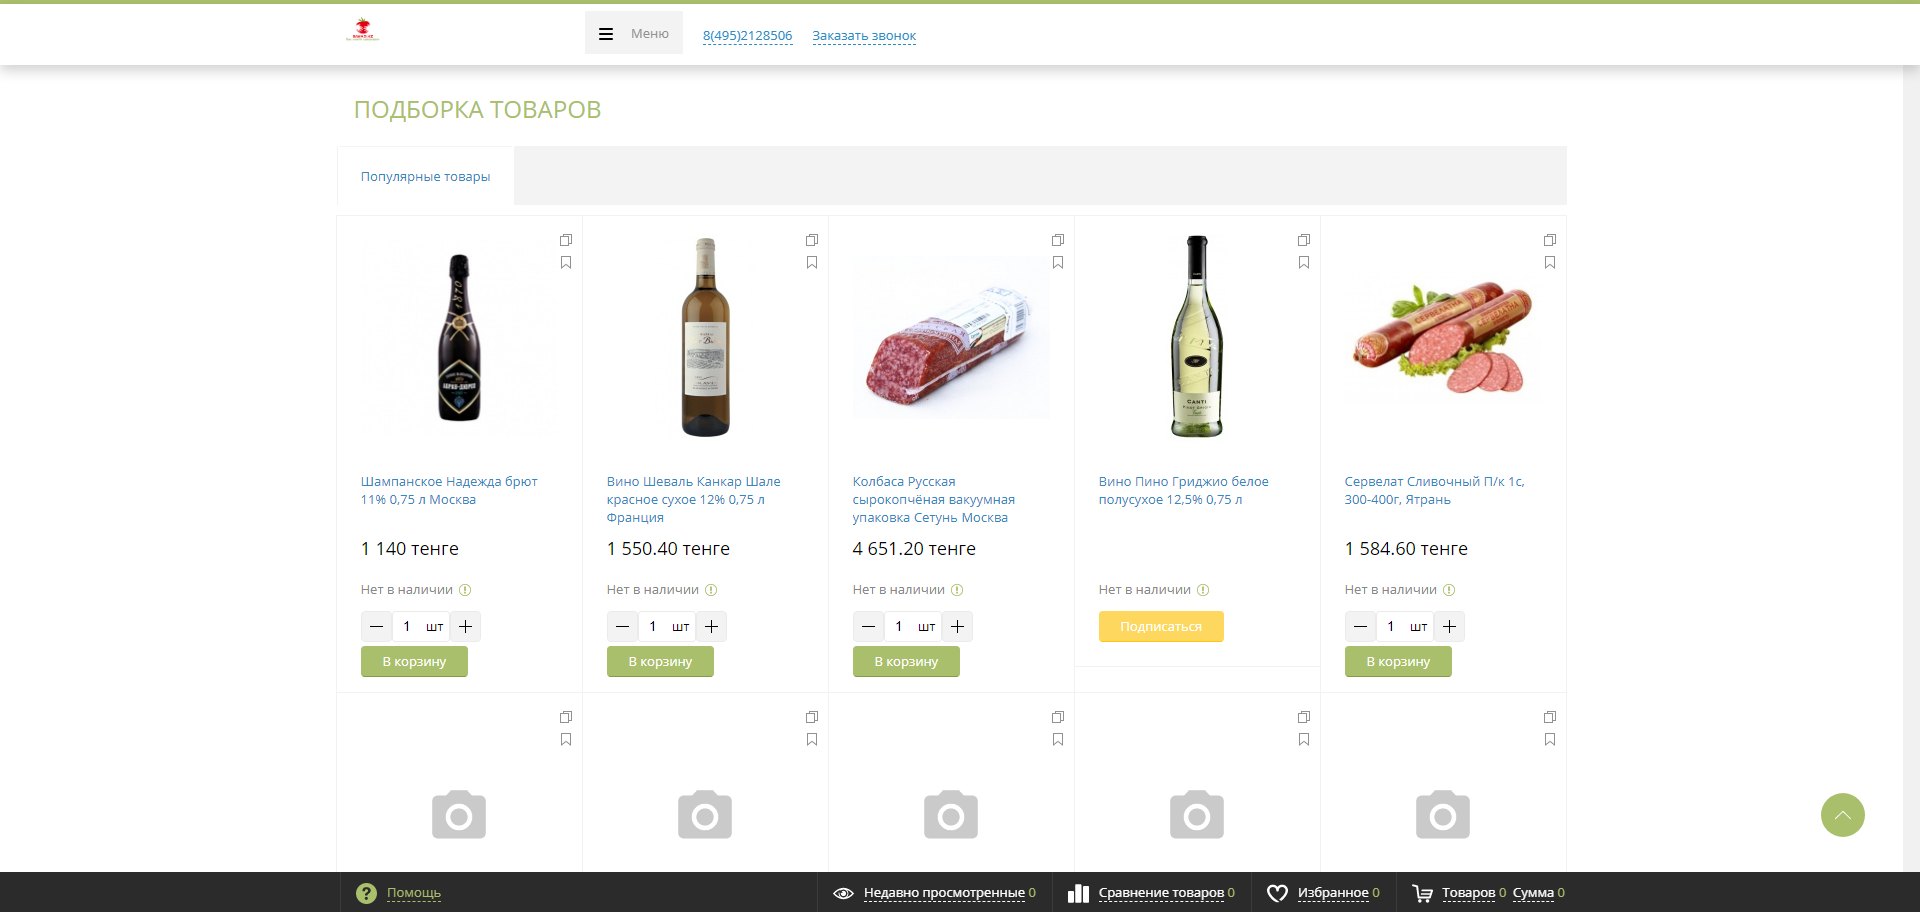Bookmark the first second-row placeholder product
The image size is (1920, 912).
[566, 740]
